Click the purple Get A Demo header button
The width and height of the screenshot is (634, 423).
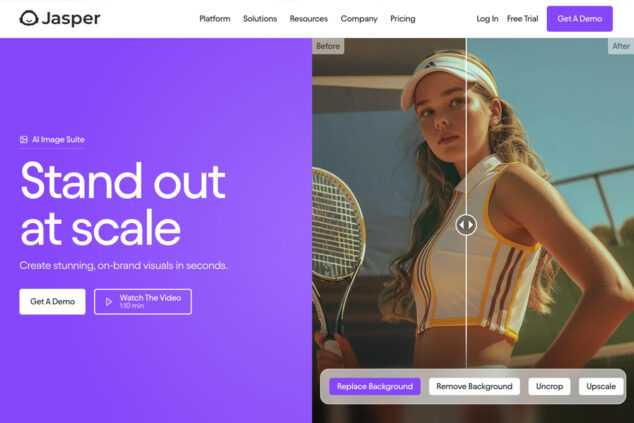pyautogui.click(x=580, y=19)
